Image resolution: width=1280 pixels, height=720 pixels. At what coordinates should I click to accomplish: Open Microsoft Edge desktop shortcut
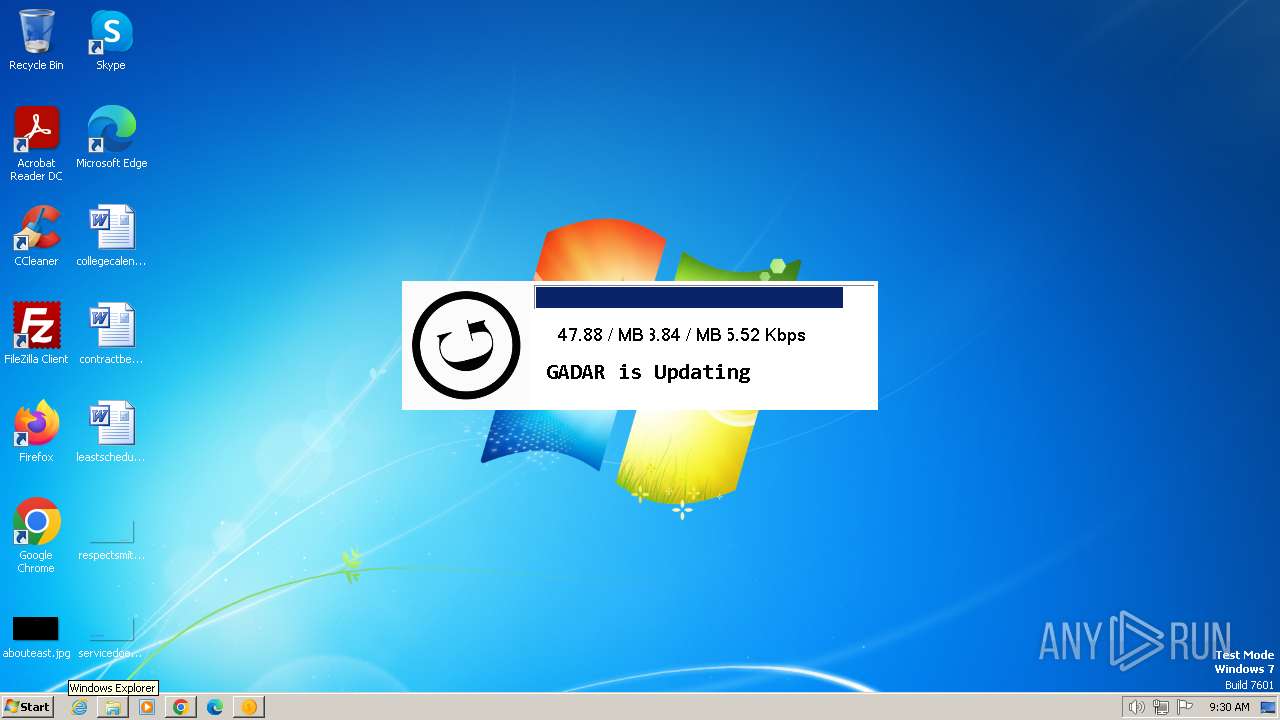[x=111, y=138]
